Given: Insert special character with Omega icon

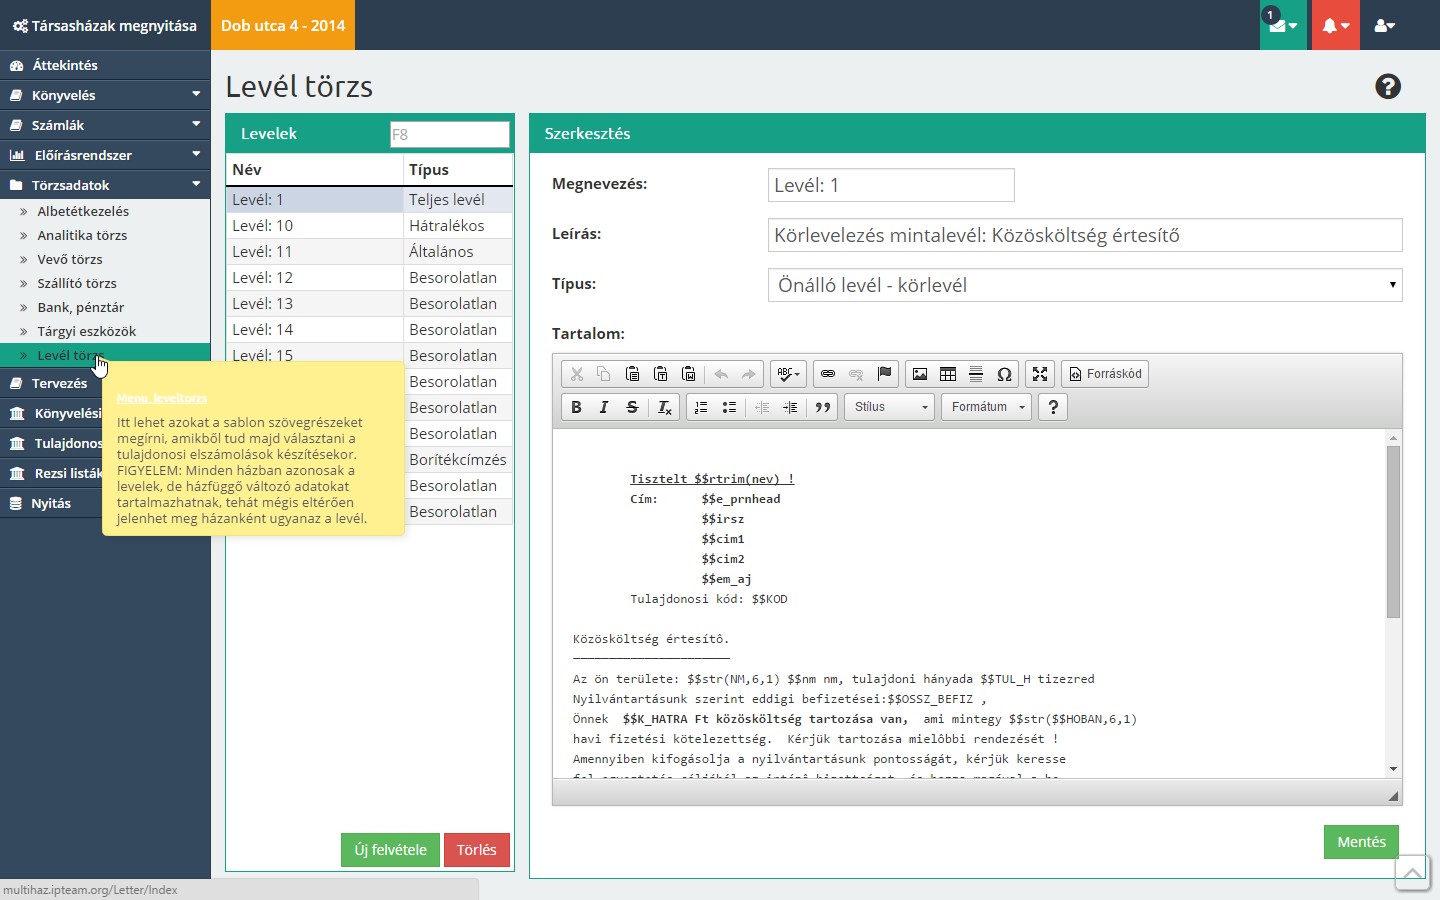Looking at the screenshot, I should (x=1004, y=374).
